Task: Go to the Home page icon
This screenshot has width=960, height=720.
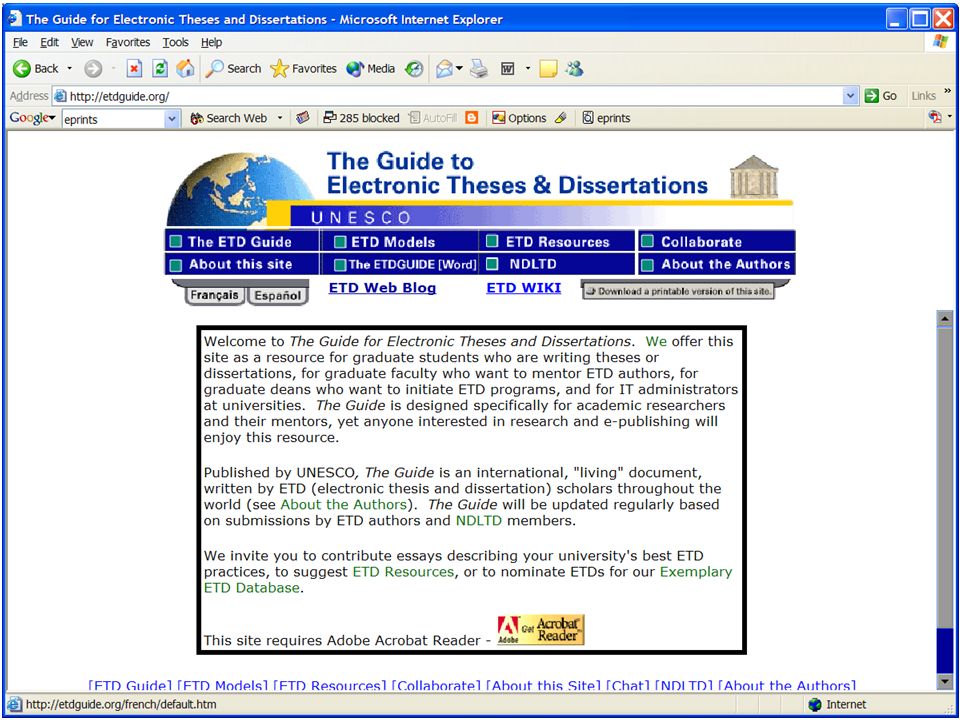Action: [185, 69]
